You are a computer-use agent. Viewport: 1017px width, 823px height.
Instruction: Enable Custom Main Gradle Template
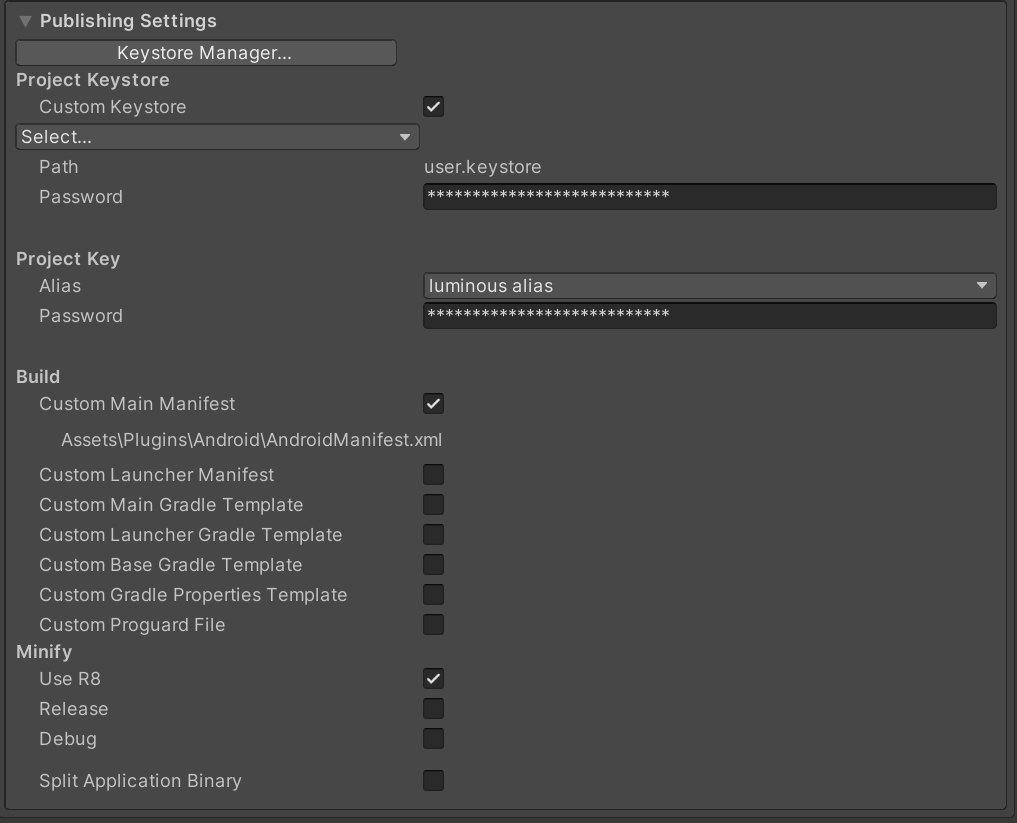coord(433,505)
